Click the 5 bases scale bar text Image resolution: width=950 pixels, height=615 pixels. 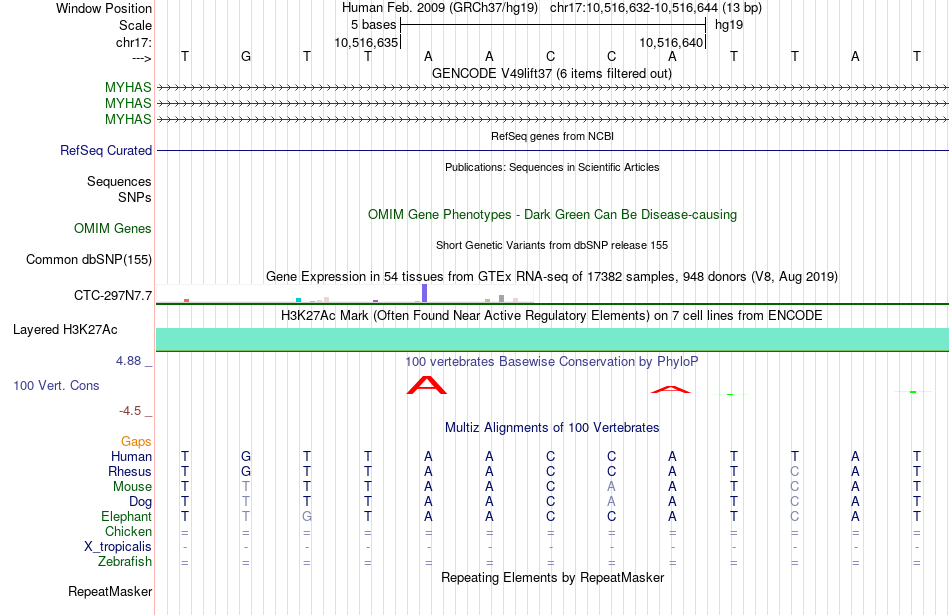pos(373,25)
